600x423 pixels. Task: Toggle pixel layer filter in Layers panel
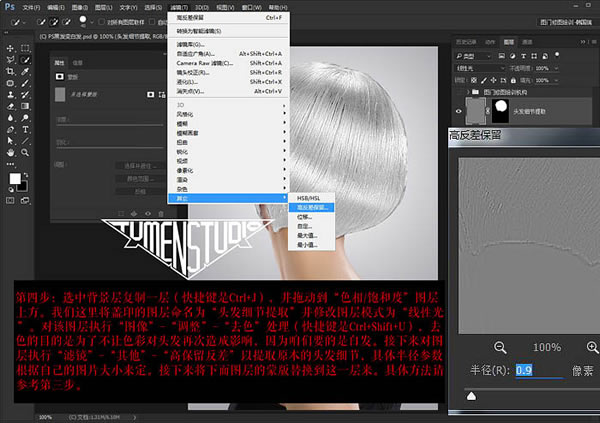click(x=501, y=56)
